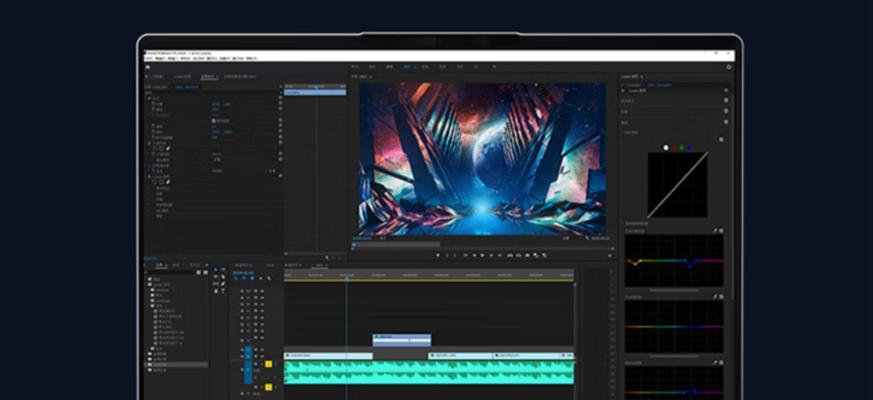This screenshot has height=400, width=873.
Task: Click Mark In button in Program Monitor
Action: pyautogui.click(x=447, y=255)
